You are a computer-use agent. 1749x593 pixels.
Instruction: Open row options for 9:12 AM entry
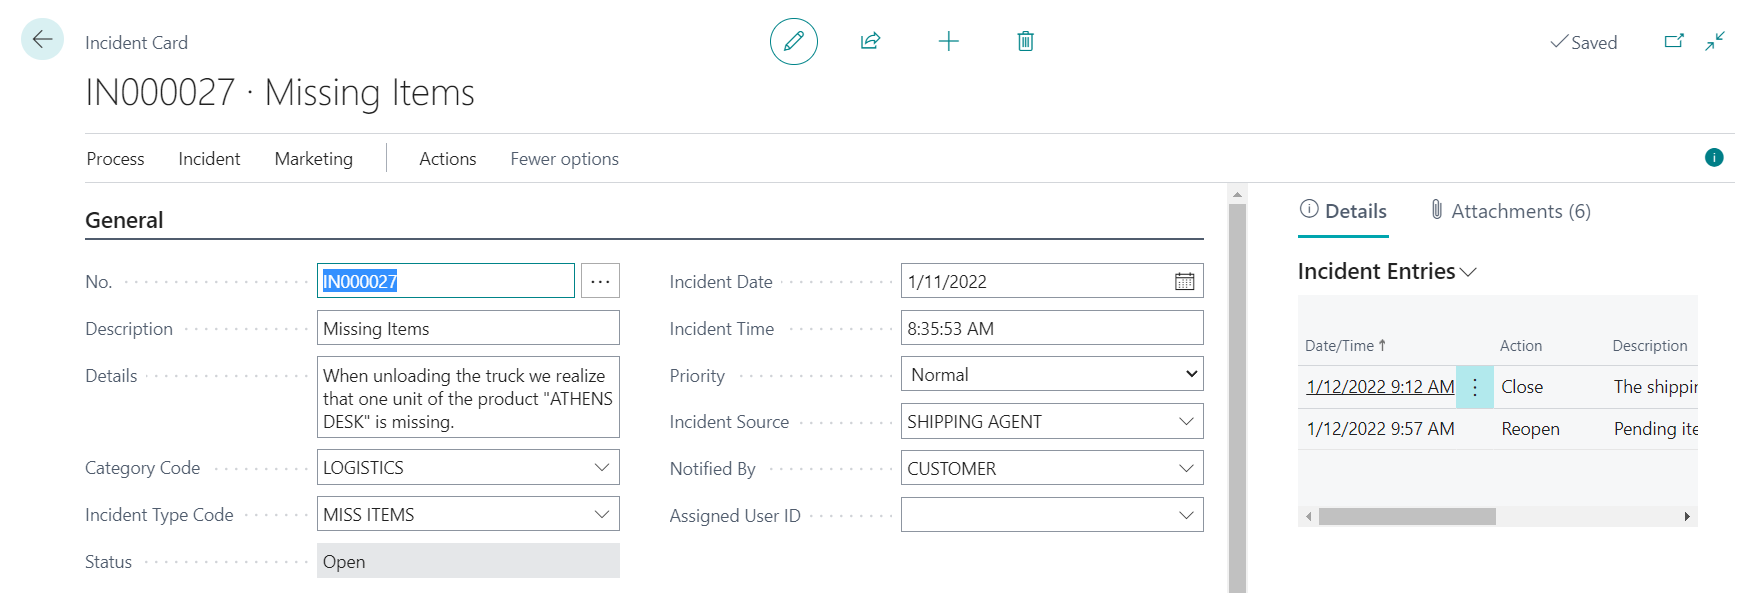pos(1475,387)
